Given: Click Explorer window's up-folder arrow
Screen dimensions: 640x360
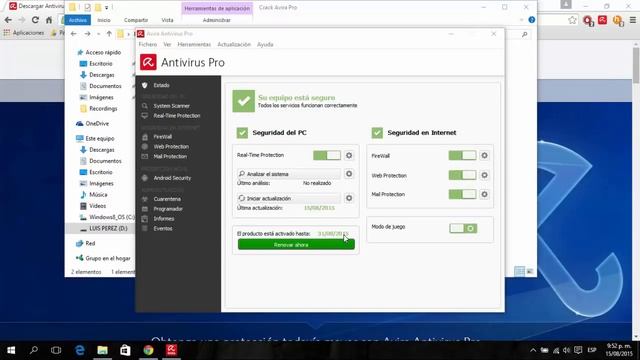Looking at the screenshot, I should [x=109, y=34].
